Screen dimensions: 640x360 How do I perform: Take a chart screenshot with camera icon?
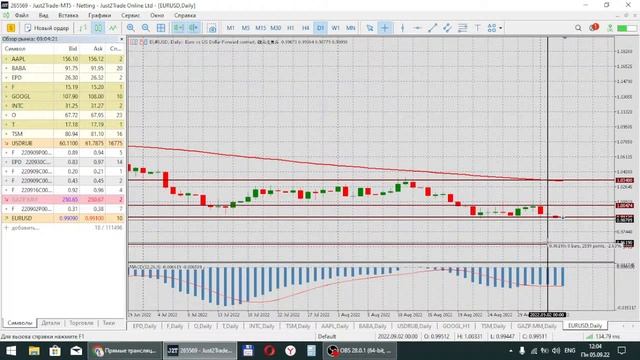tap(212, 28)
